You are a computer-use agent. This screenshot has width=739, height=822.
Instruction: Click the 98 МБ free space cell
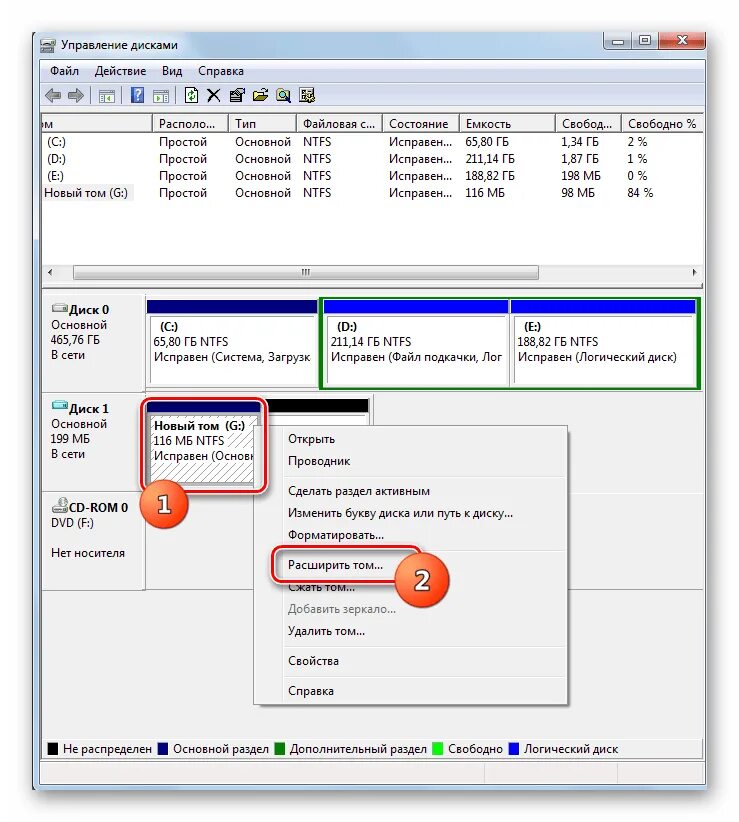(578, 193)
